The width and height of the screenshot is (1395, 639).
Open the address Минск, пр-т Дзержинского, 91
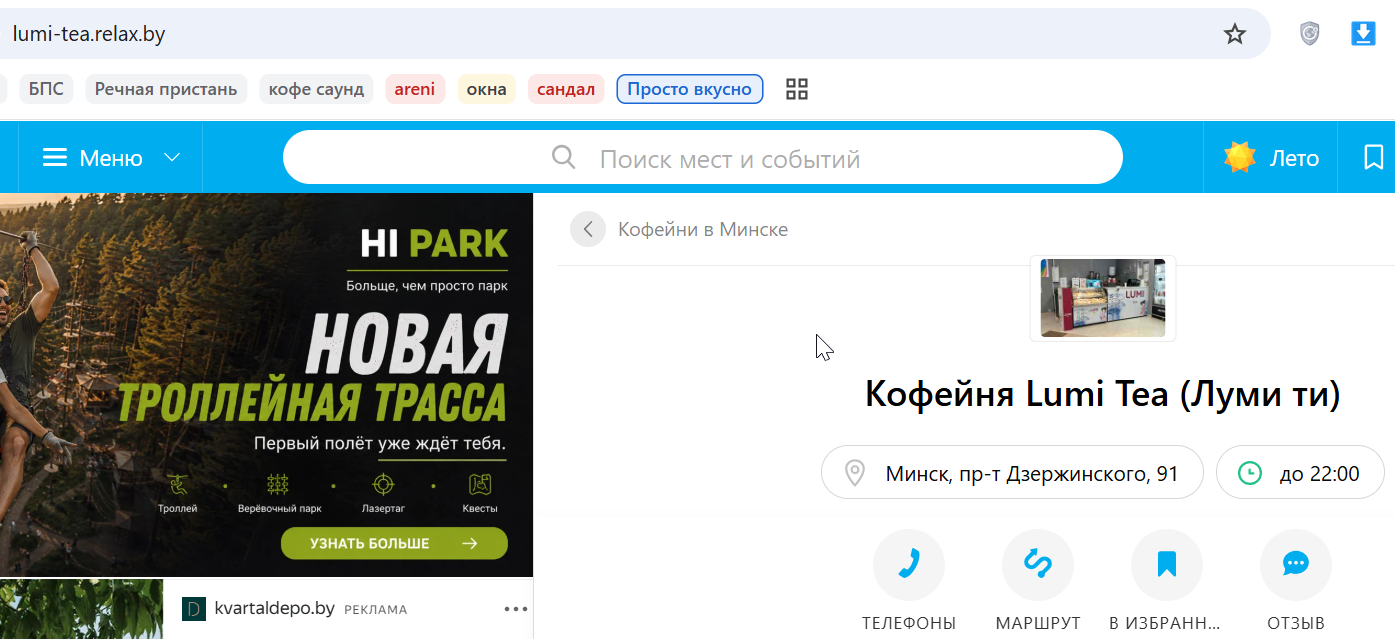(1012, 473)
